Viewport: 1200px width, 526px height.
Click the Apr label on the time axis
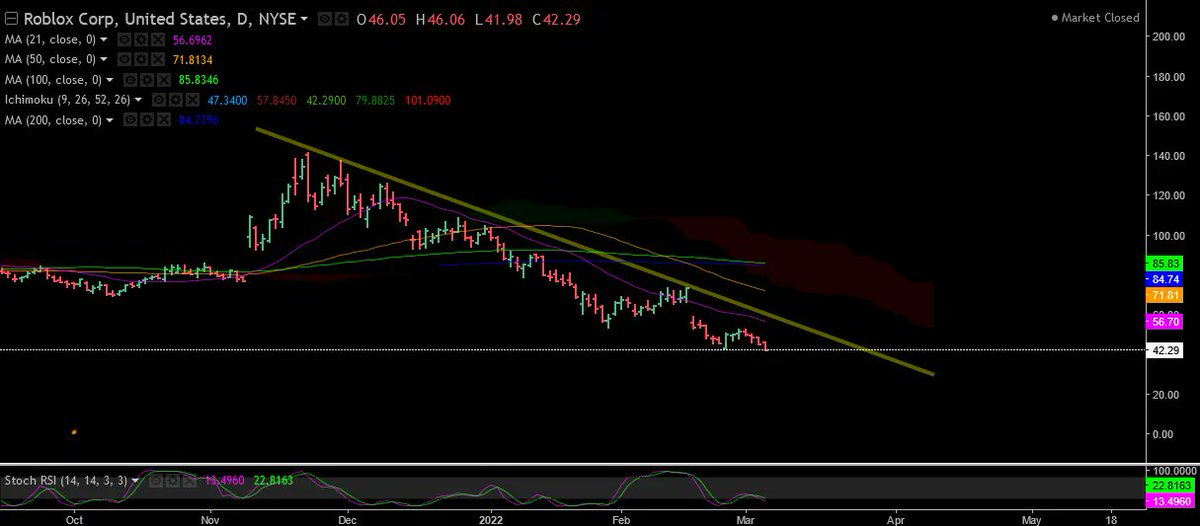(x=896, y=519)
